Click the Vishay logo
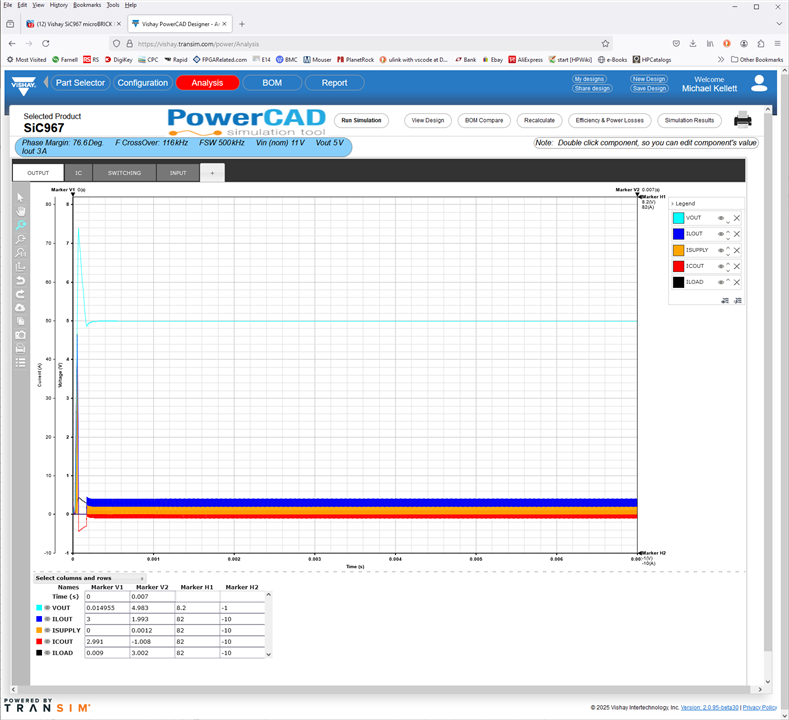Viewport: 789px width, 720px height. (24, 86)
